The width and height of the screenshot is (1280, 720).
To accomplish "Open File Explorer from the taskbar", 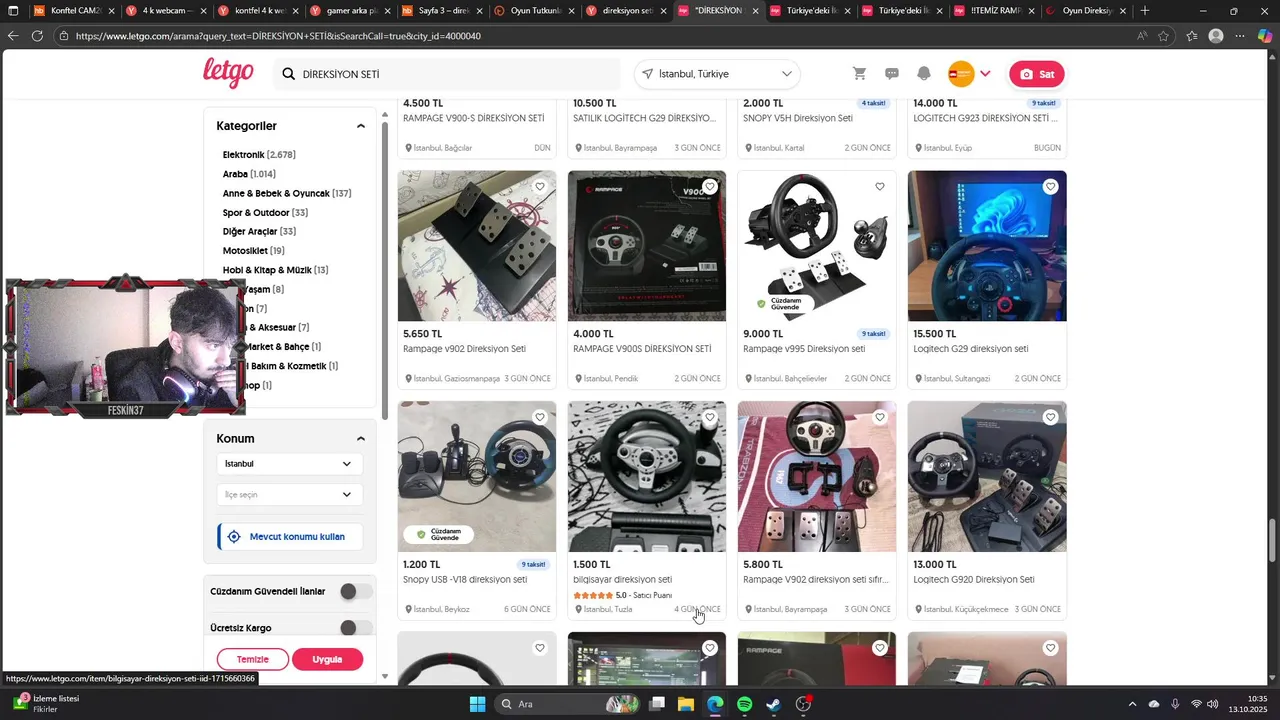I will 686,704.
